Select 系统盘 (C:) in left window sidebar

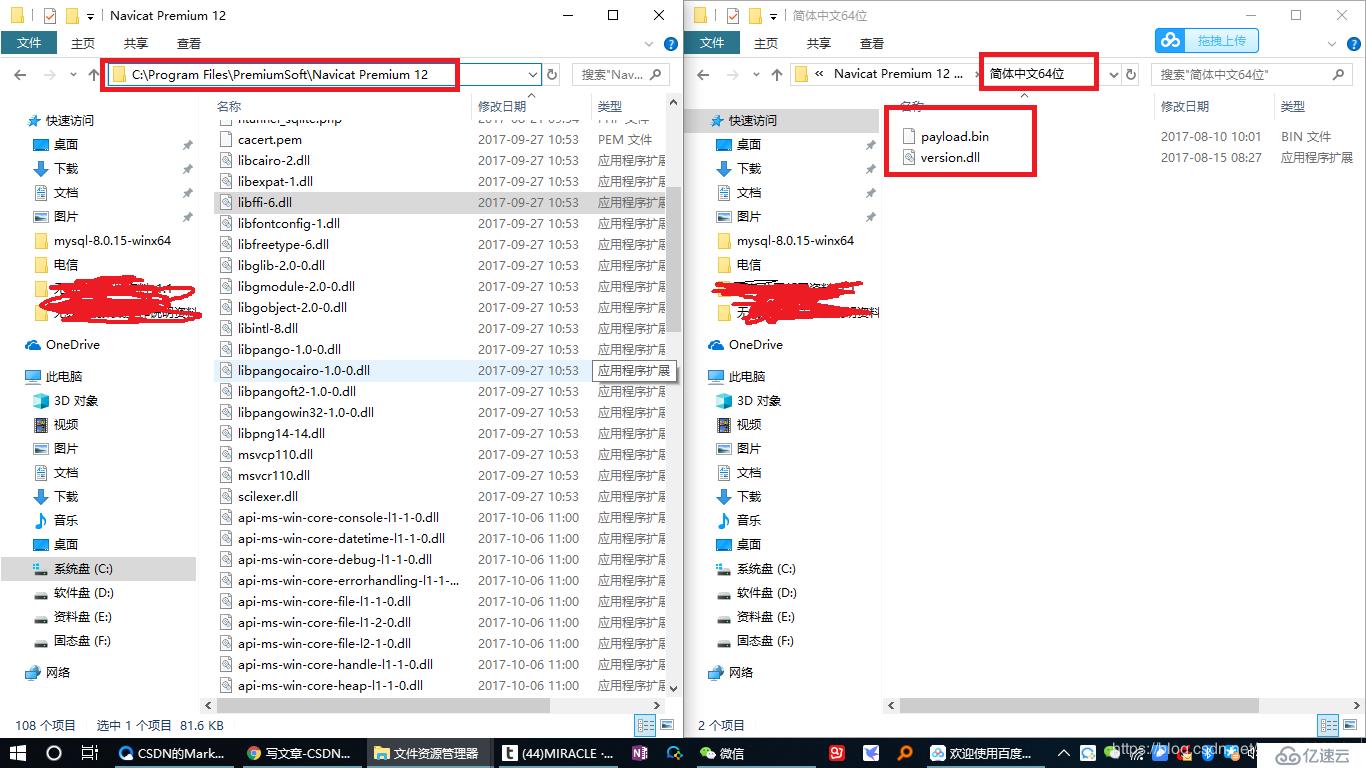pyautogui.click(x=83, y=568)
